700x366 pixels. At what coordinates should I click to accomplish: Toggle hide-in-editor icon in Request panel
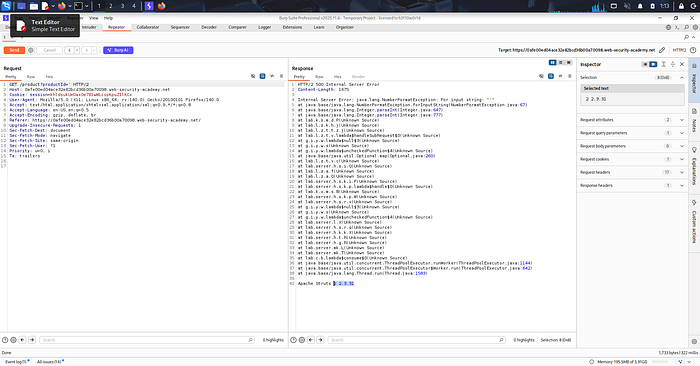click(x=253, y=76)
